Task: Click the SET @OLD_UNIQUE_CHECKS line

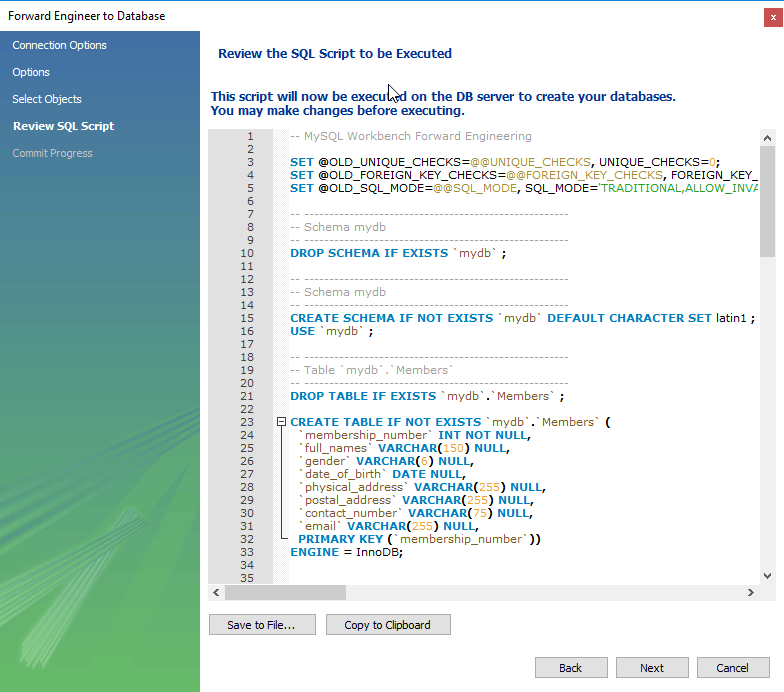Action: pos(505,162)
